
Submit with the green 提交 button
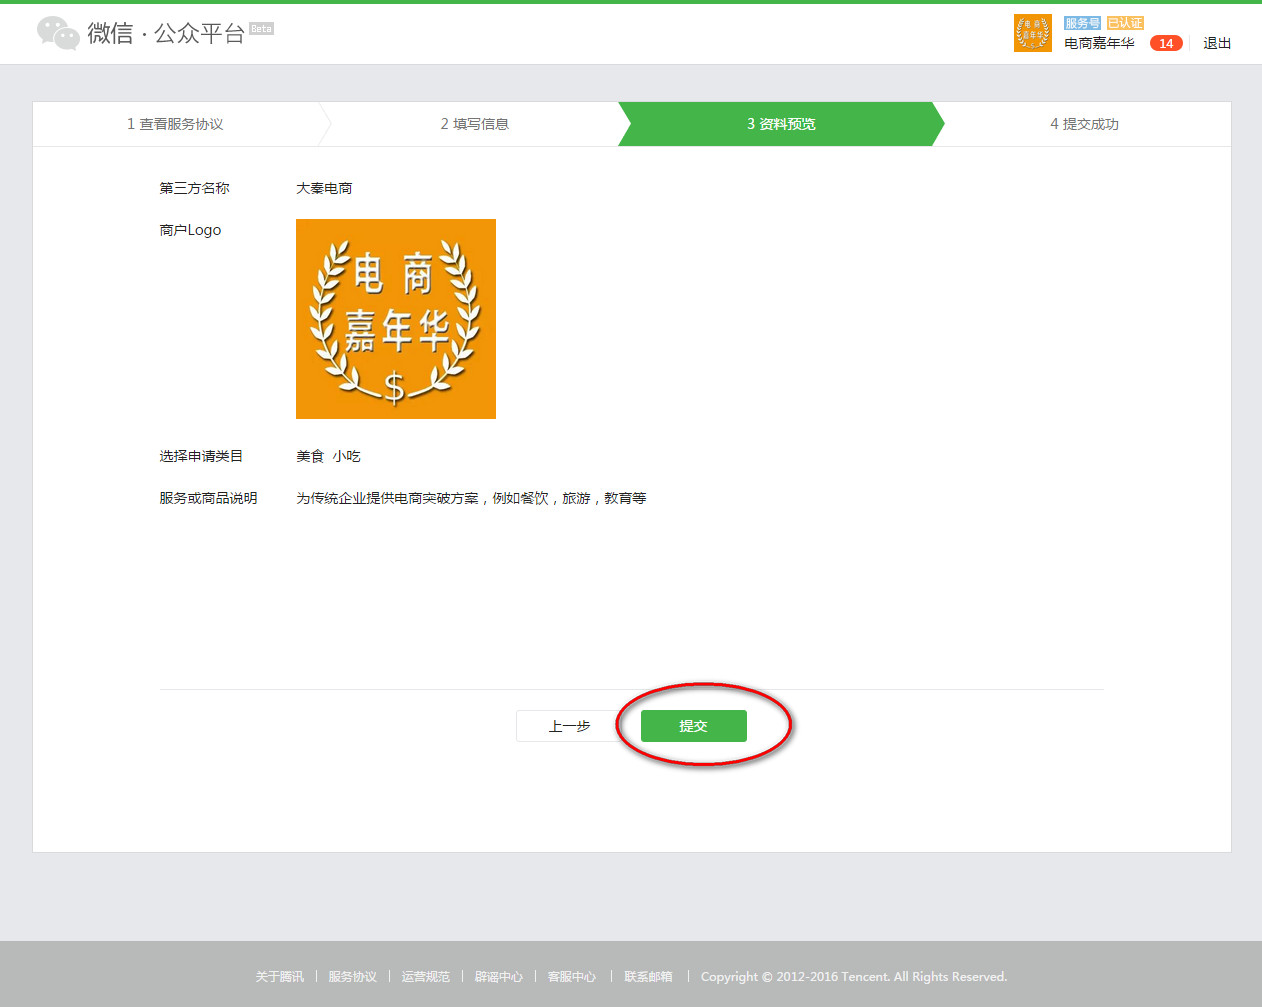[x=694, y=726]
